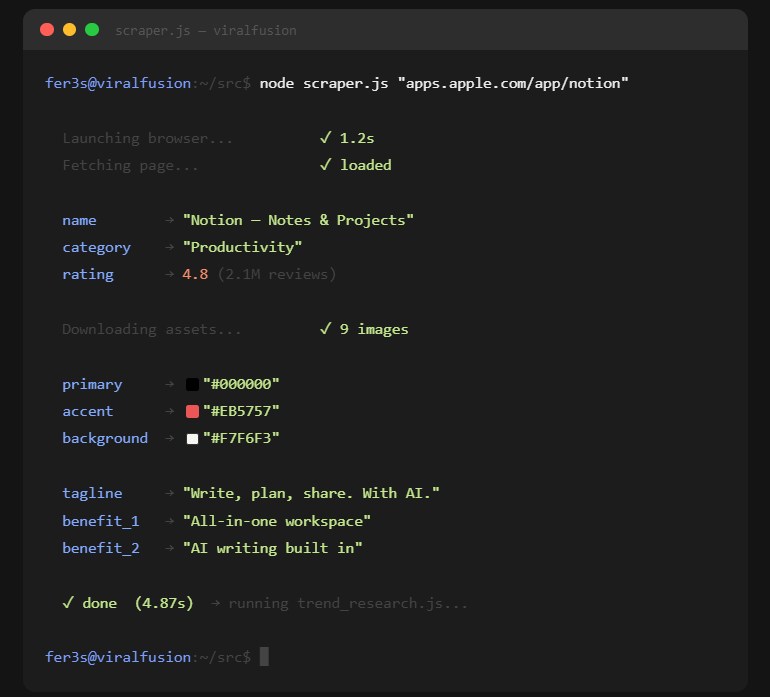Click 'Downloading assets...' log line
Screen dimensions: 770x697
pyautogui.click(x=152, y=330)
